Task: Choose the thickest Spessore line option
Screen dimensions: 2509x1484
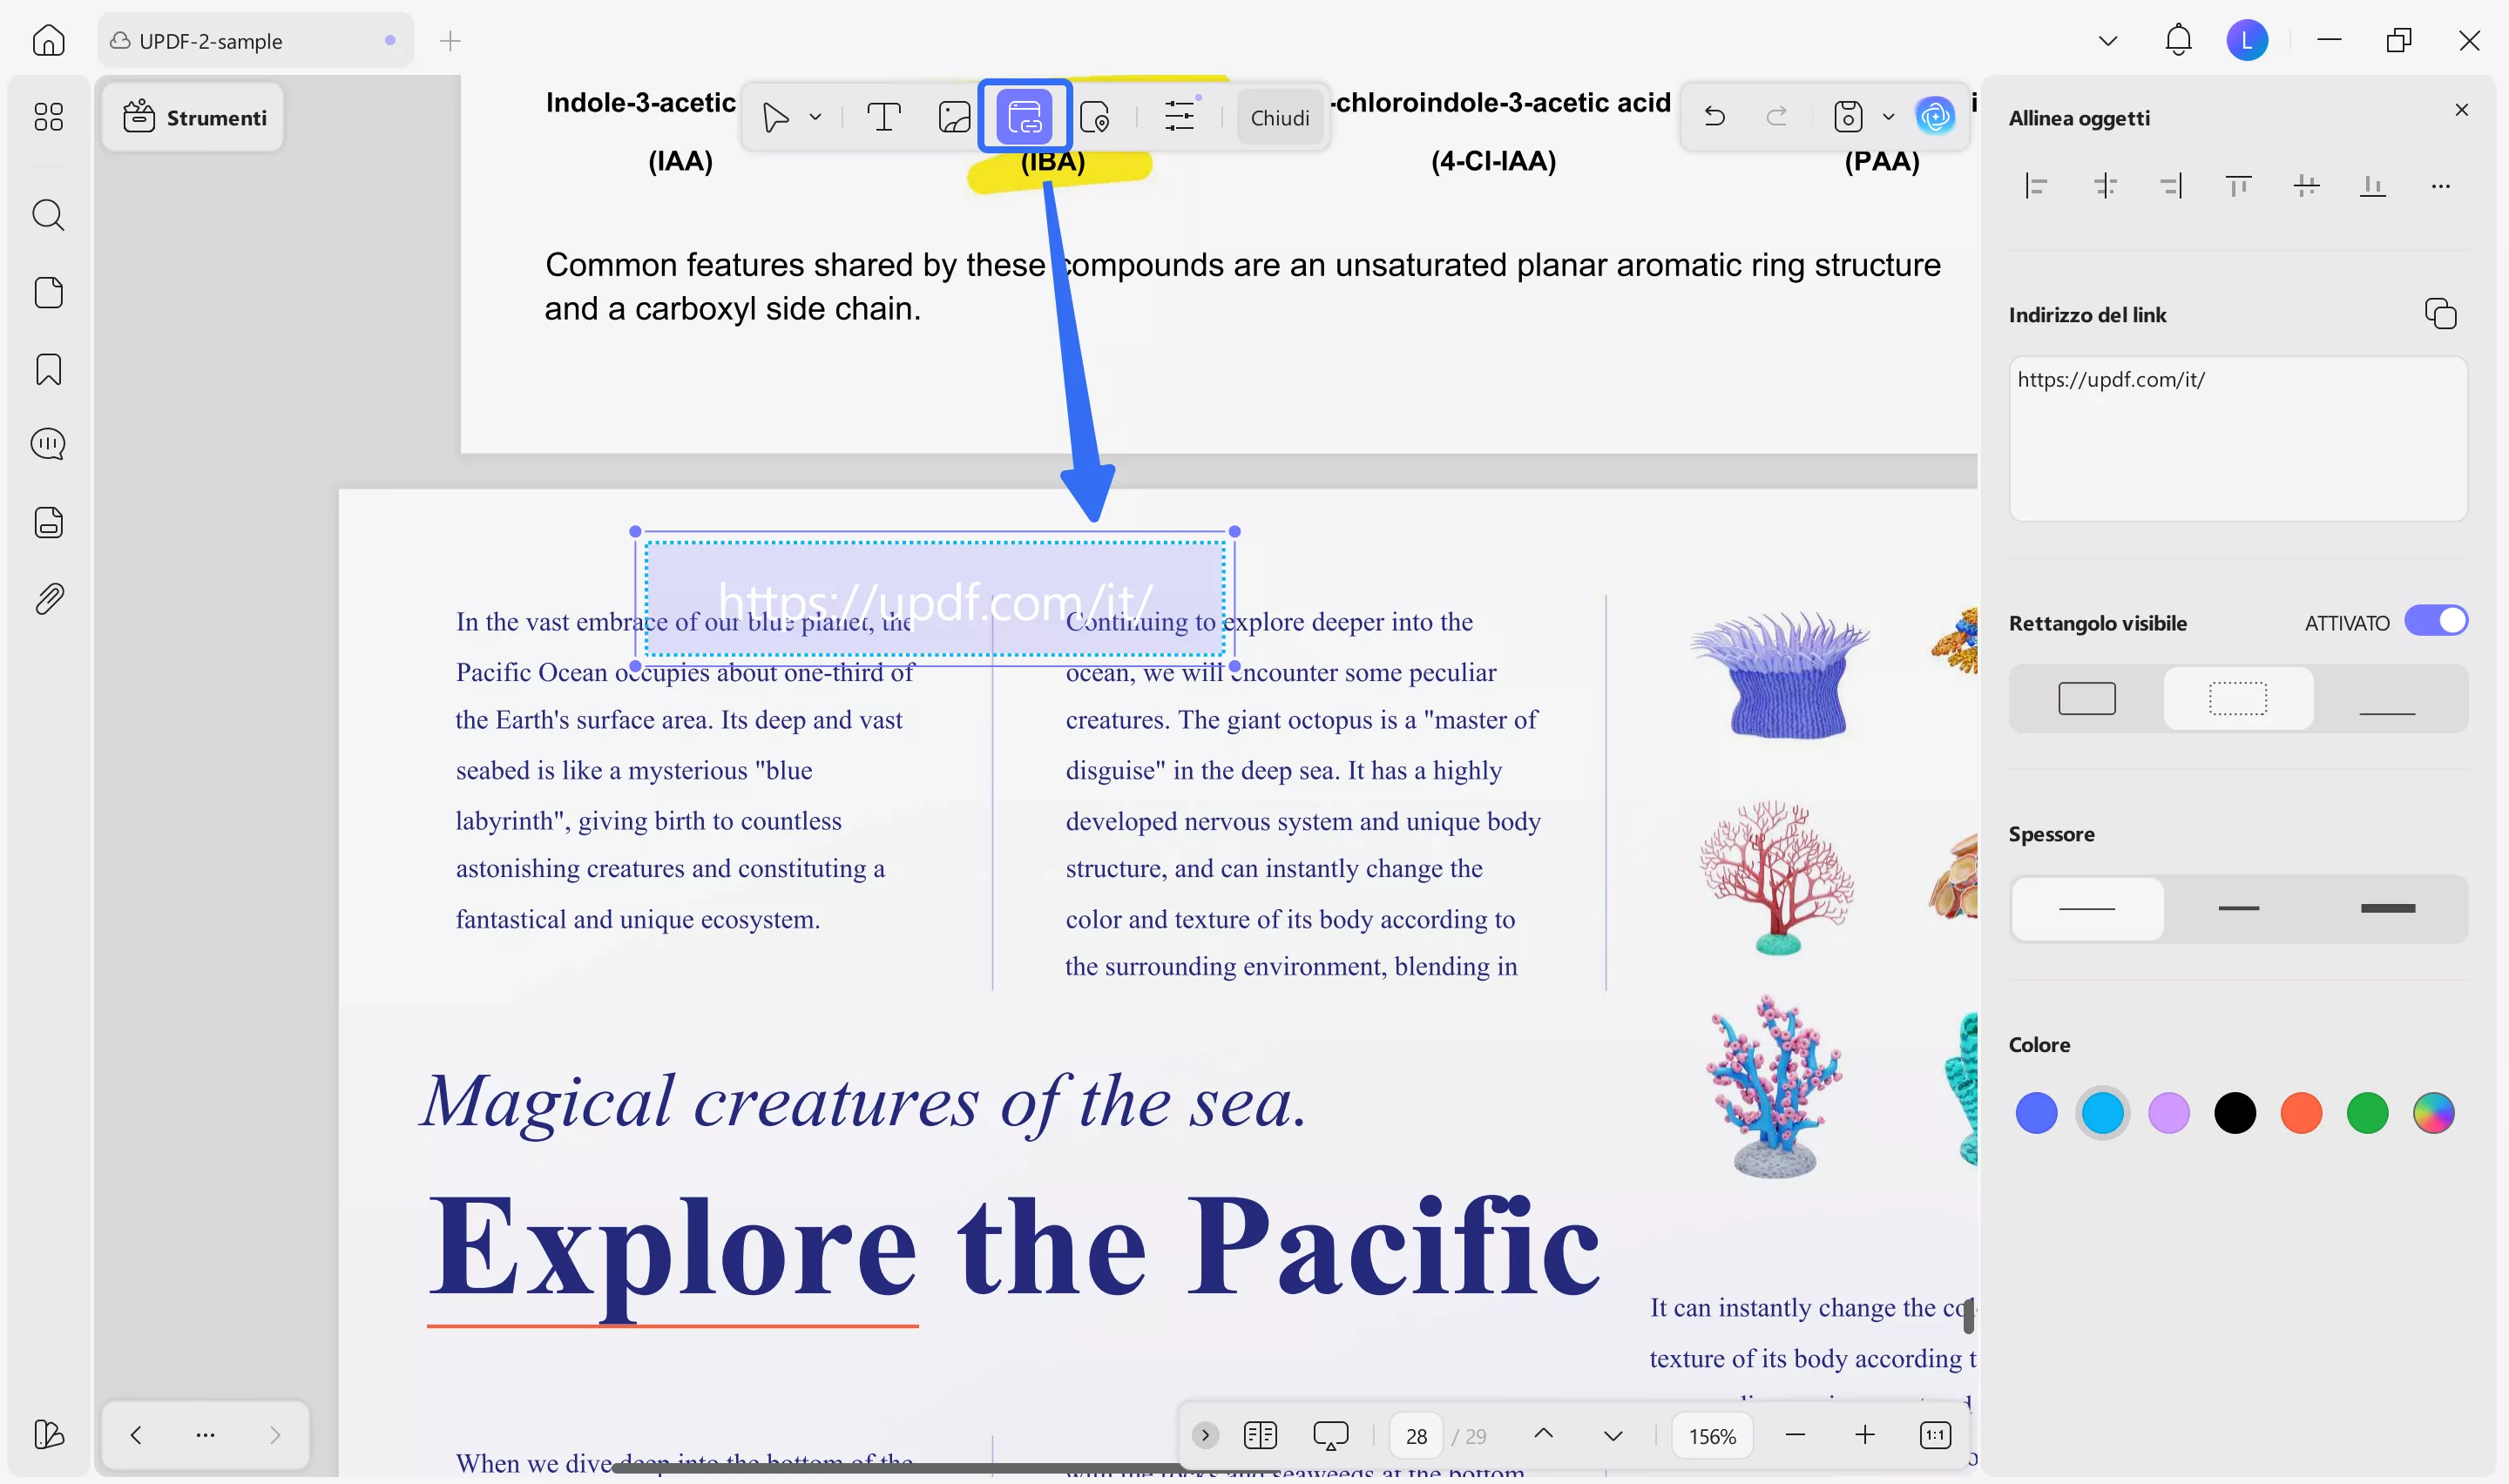Action: (x=2387, y=908)
